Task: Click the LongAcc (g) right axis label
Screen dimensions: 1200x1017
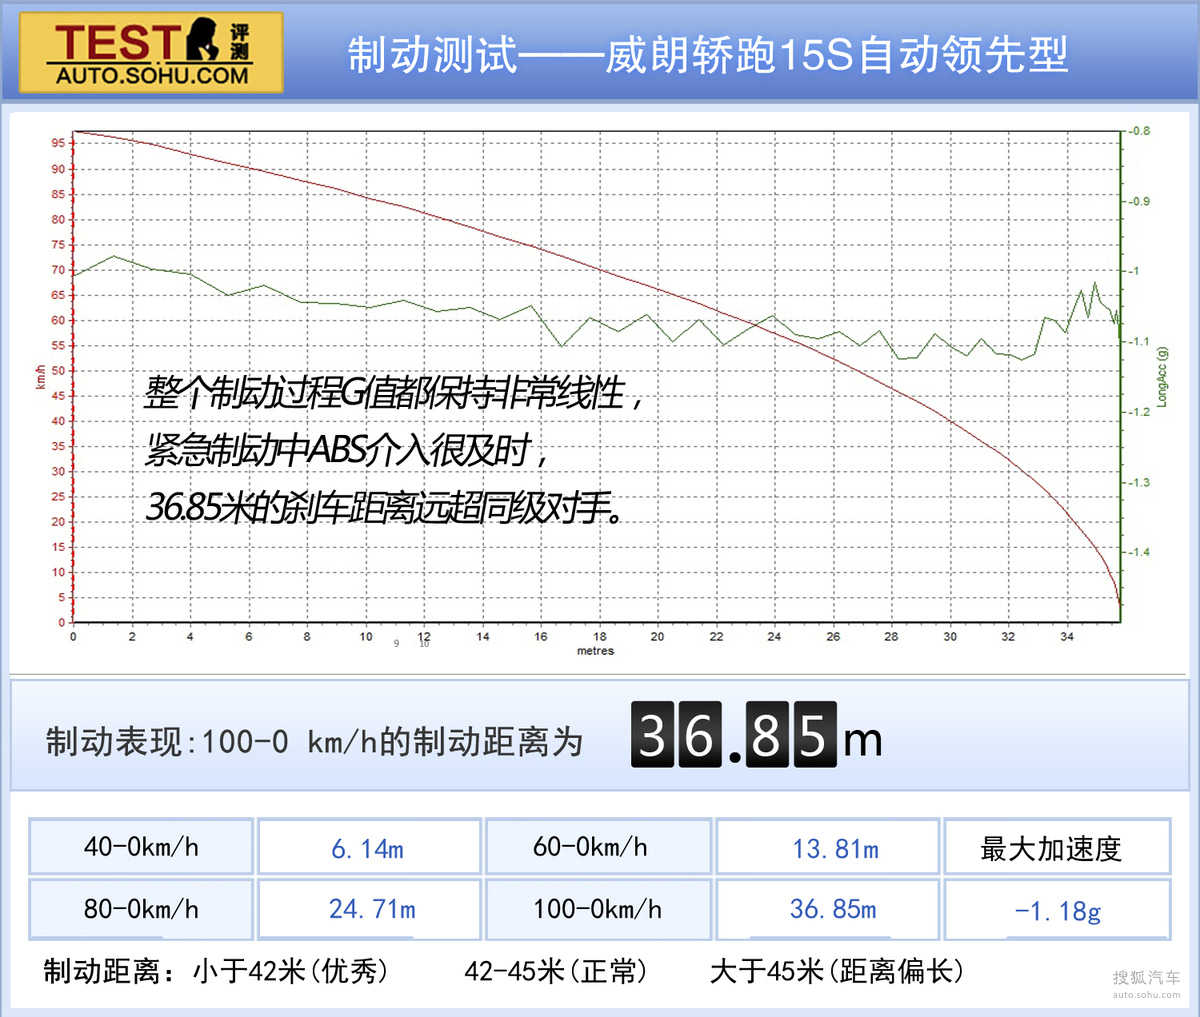Action: [x=1162, y=377]
